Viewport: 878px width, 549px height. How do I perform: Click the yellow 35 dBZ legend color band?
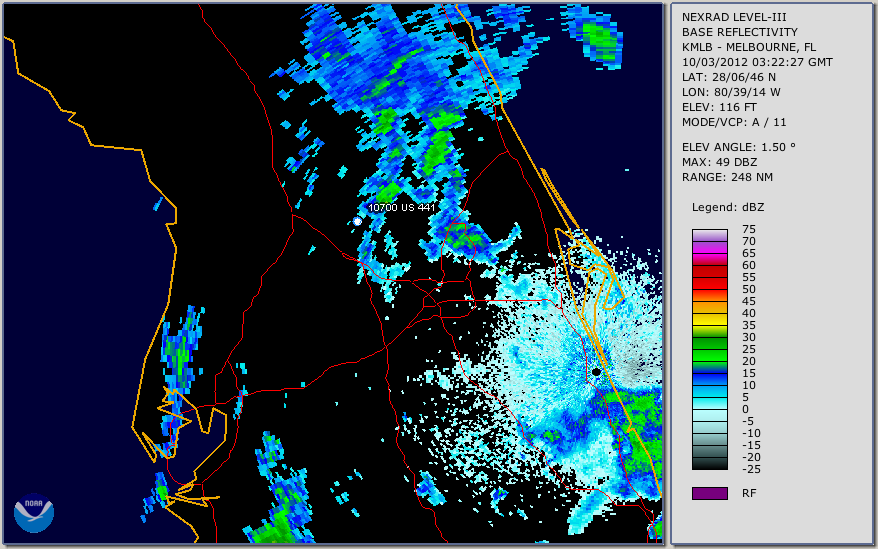pos(709,319)
